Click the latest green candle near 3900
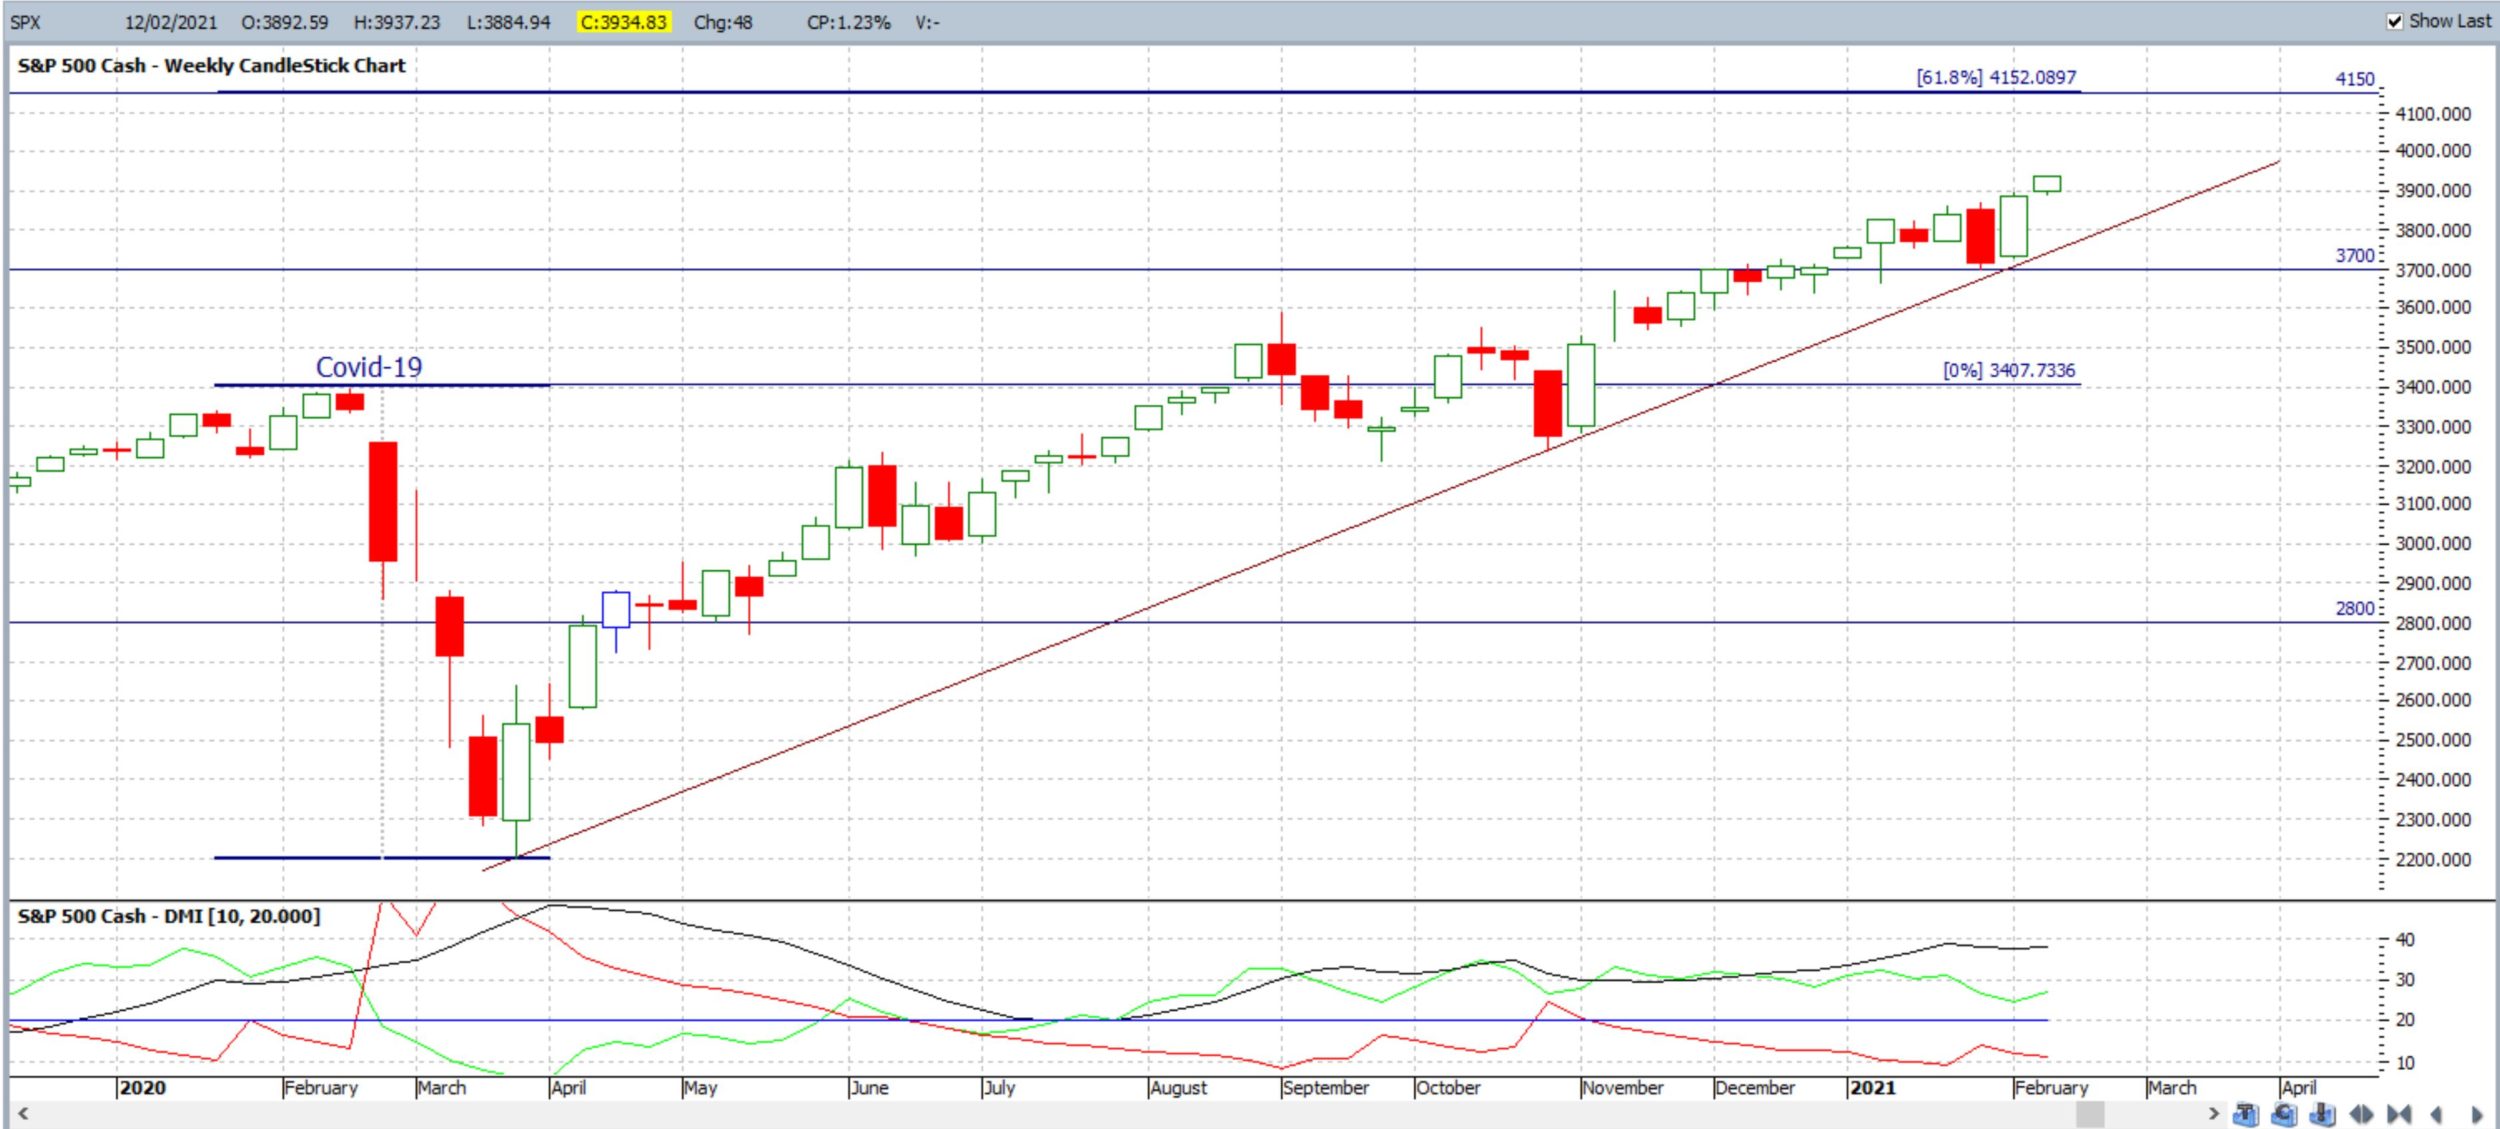The width and height of the screenshot is (2500, 1129). [x=2046, y=184]
